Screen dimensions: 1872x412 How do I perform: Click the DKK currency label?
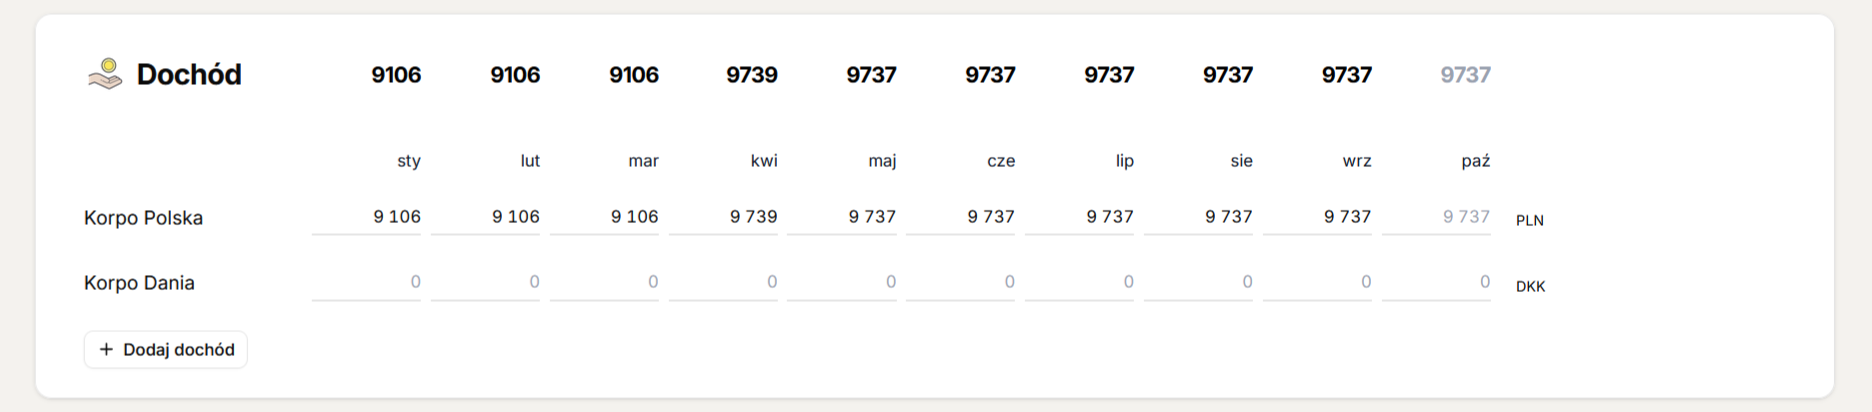pos(1530,286)
